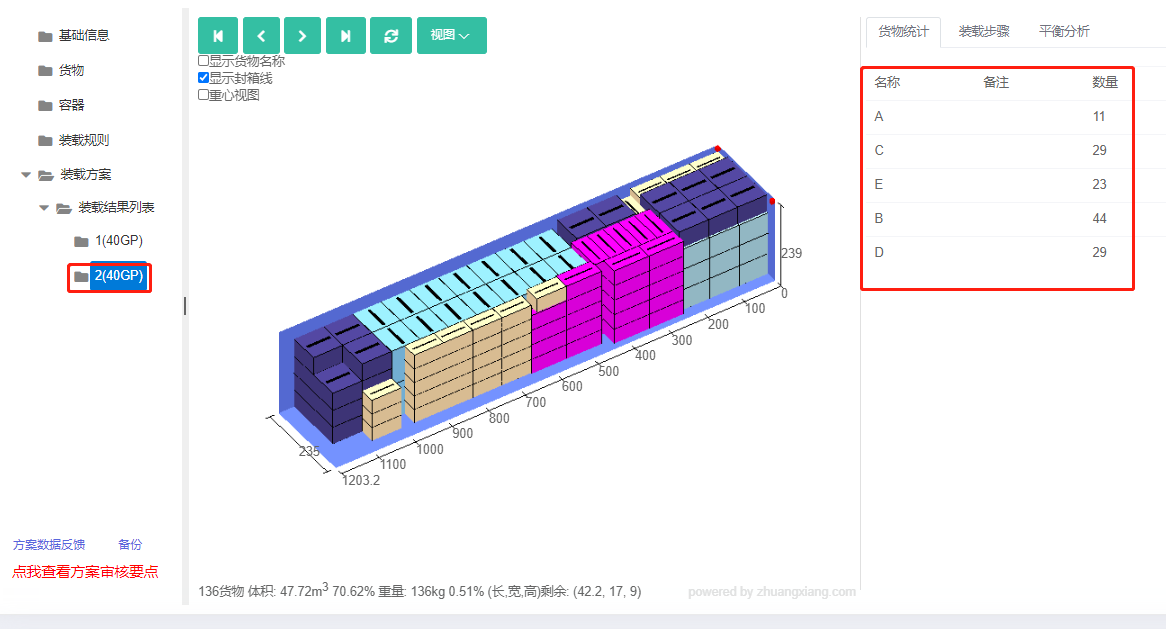Image resolution: width=1166 pixels, height=629 pixels.
Task: Go to the previous loading step
Action: pyautogui.click(x=261, y=36)
